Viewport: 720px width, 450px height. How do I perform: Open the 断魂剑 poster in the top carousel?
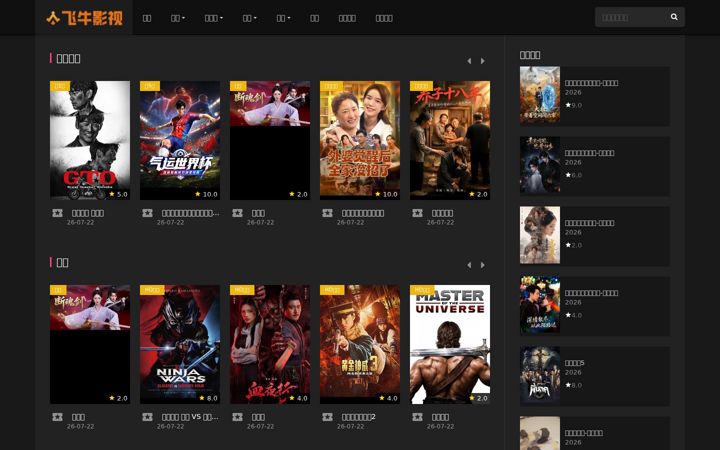coord(270,140)
